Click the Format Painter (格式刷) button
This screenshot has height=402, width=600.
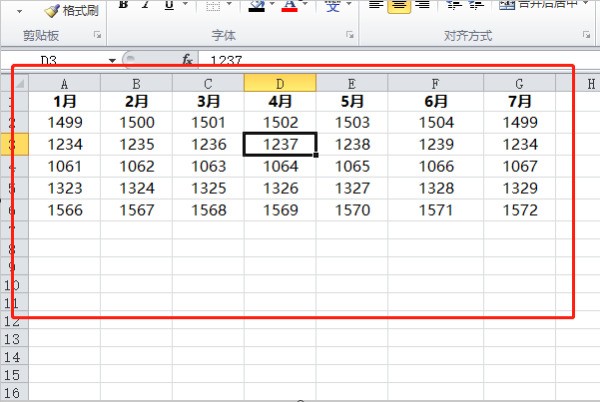click(72, 9)
